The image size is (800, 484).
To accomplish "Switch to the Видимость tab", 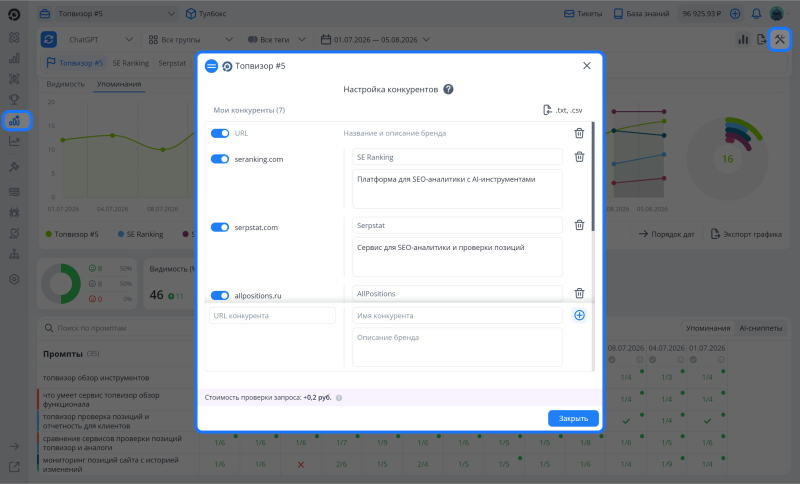I will pos(65,84).
